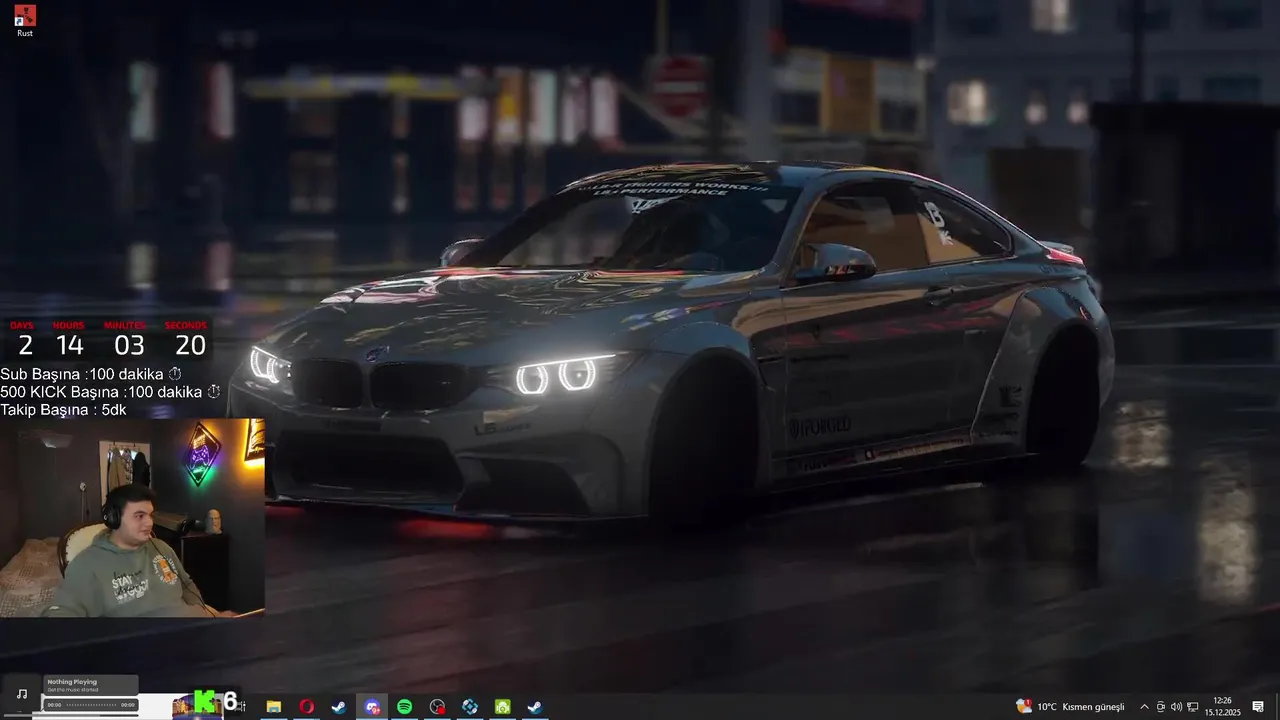This screenshot has height=720, width=1280.
Task: Click the subathon countdown timer
Action: [108, 340]
